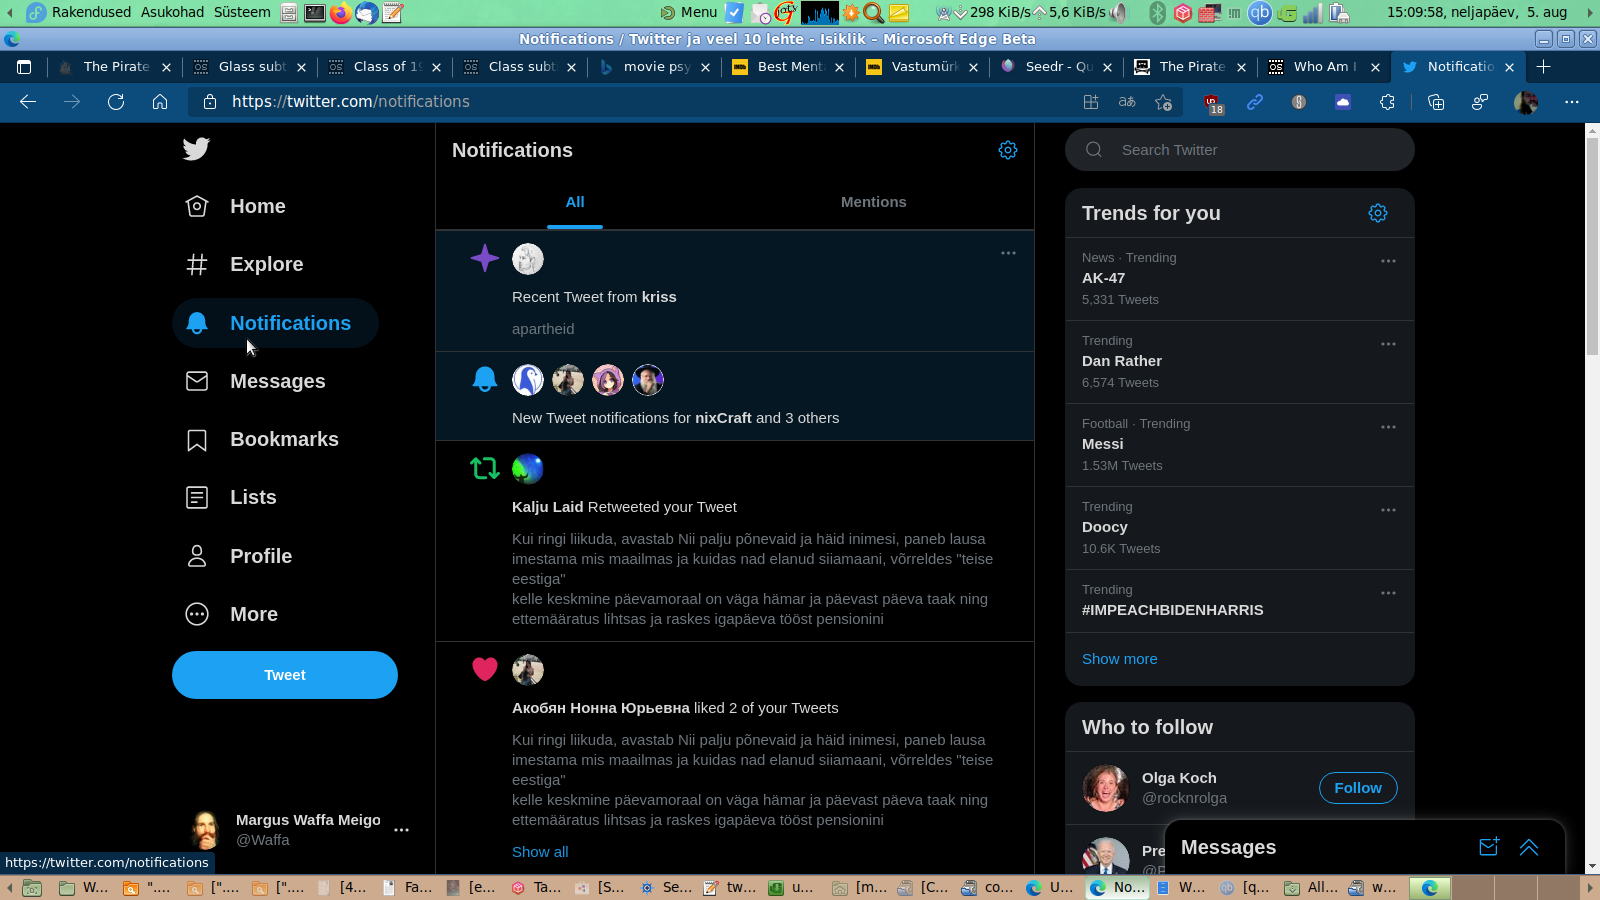1600x900 pixels.
Task: Open the Messi trending topic
Action: 1240,445
